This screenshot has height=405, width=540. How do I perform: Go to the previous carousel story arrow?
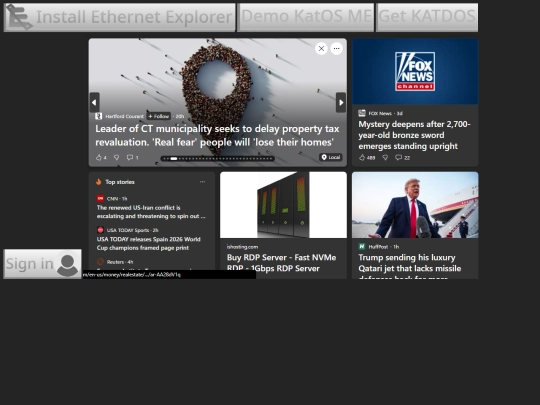coord(94,102)
